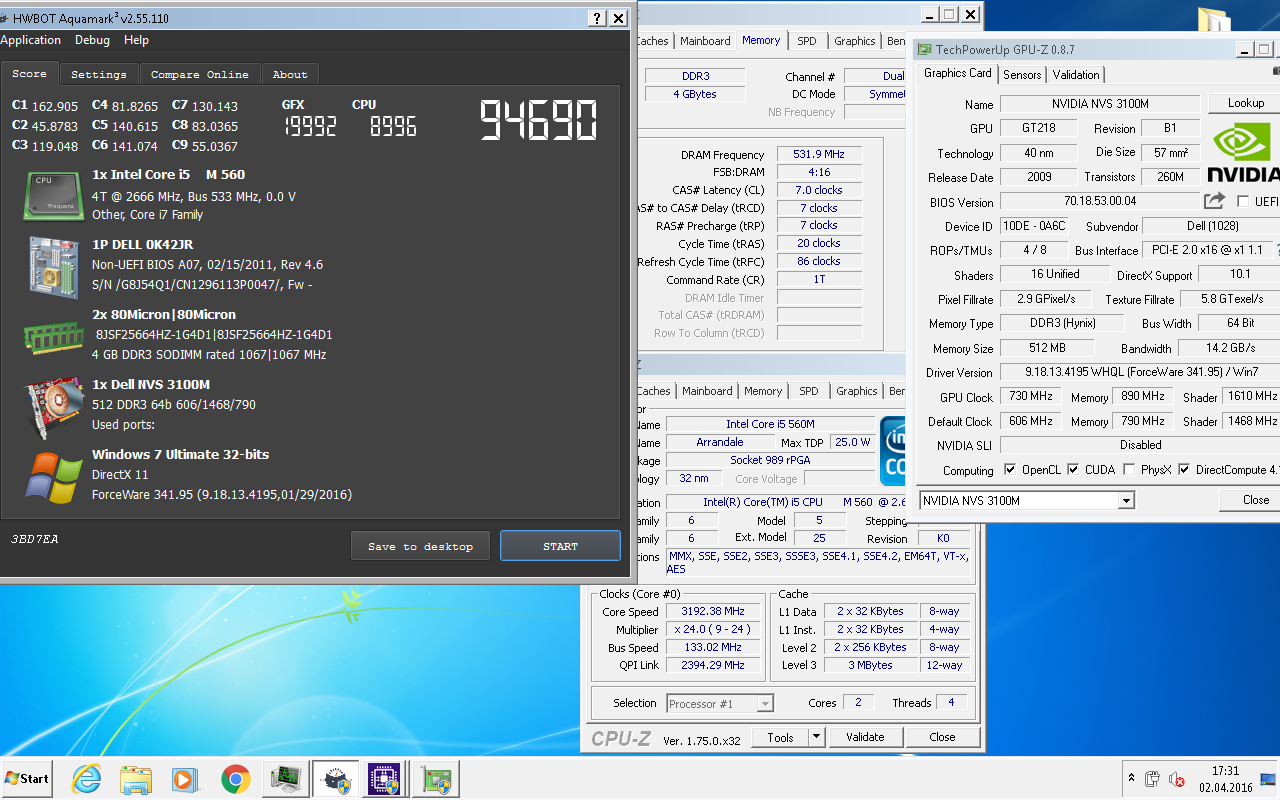Click the Windows logo beside Windows 7 Ultimate
The width and height of the screenshot is (1280, 800).
[x=54, y=477]
